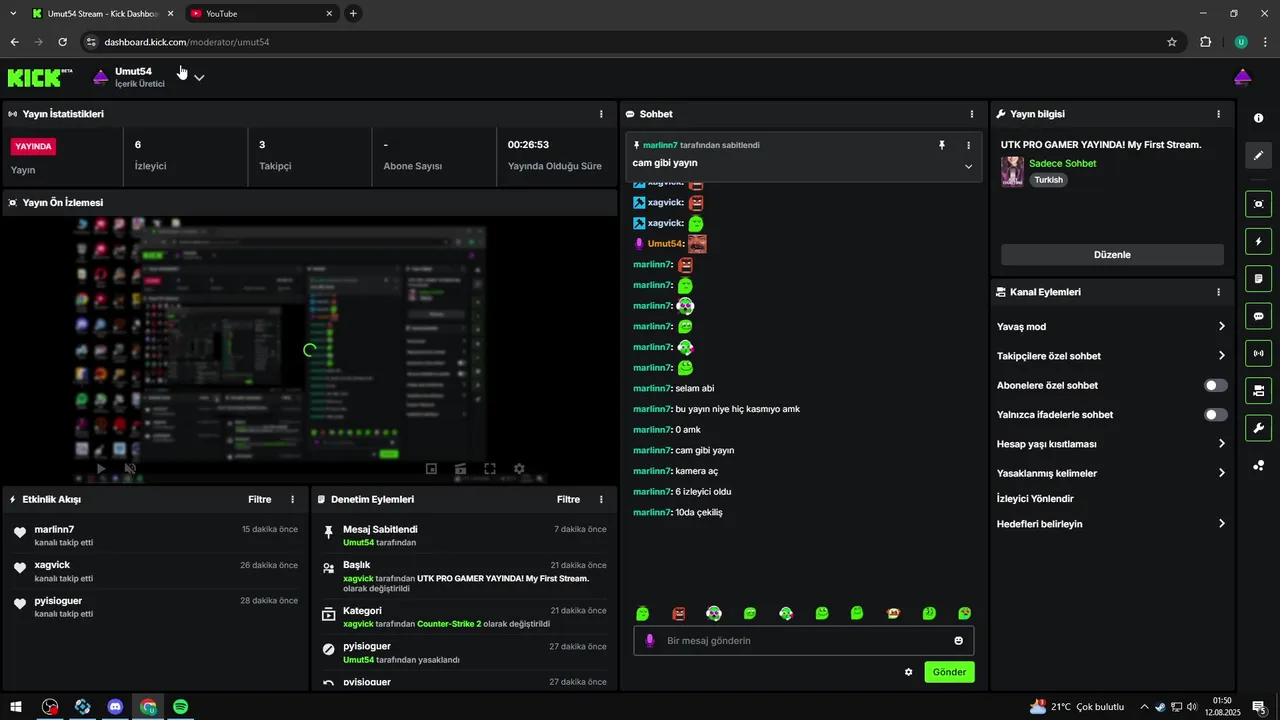Open the Windows Start menu
The width and height of the screenshot is (1280, 720).
[x=16, y=707]
